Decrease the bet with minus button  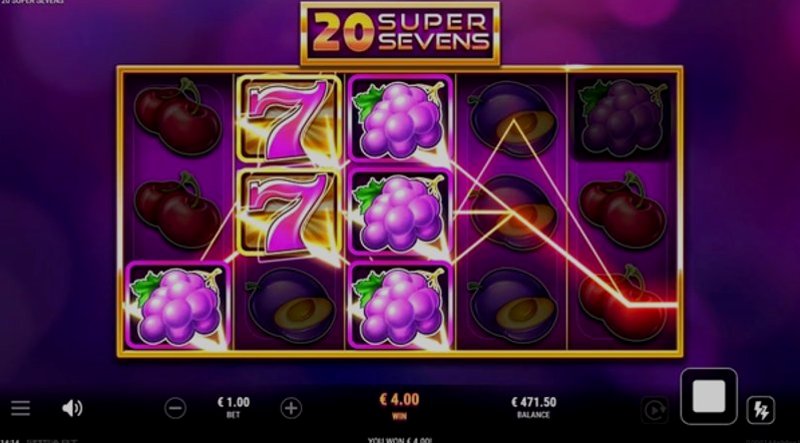coord(175,408)
